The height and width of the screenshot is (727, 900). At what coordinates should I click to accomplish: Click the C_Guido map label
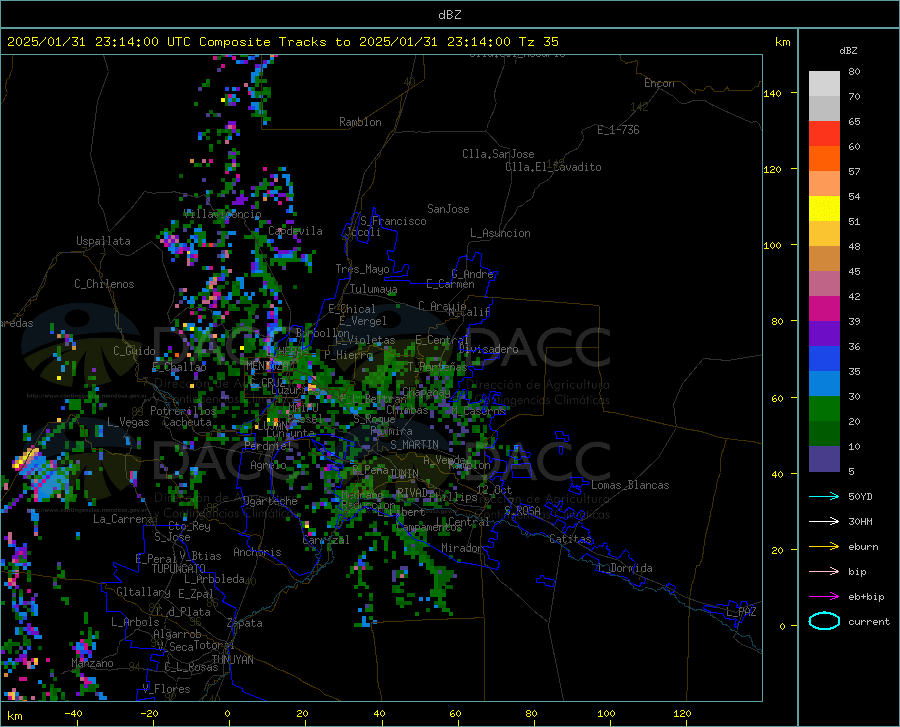(134, 351)
